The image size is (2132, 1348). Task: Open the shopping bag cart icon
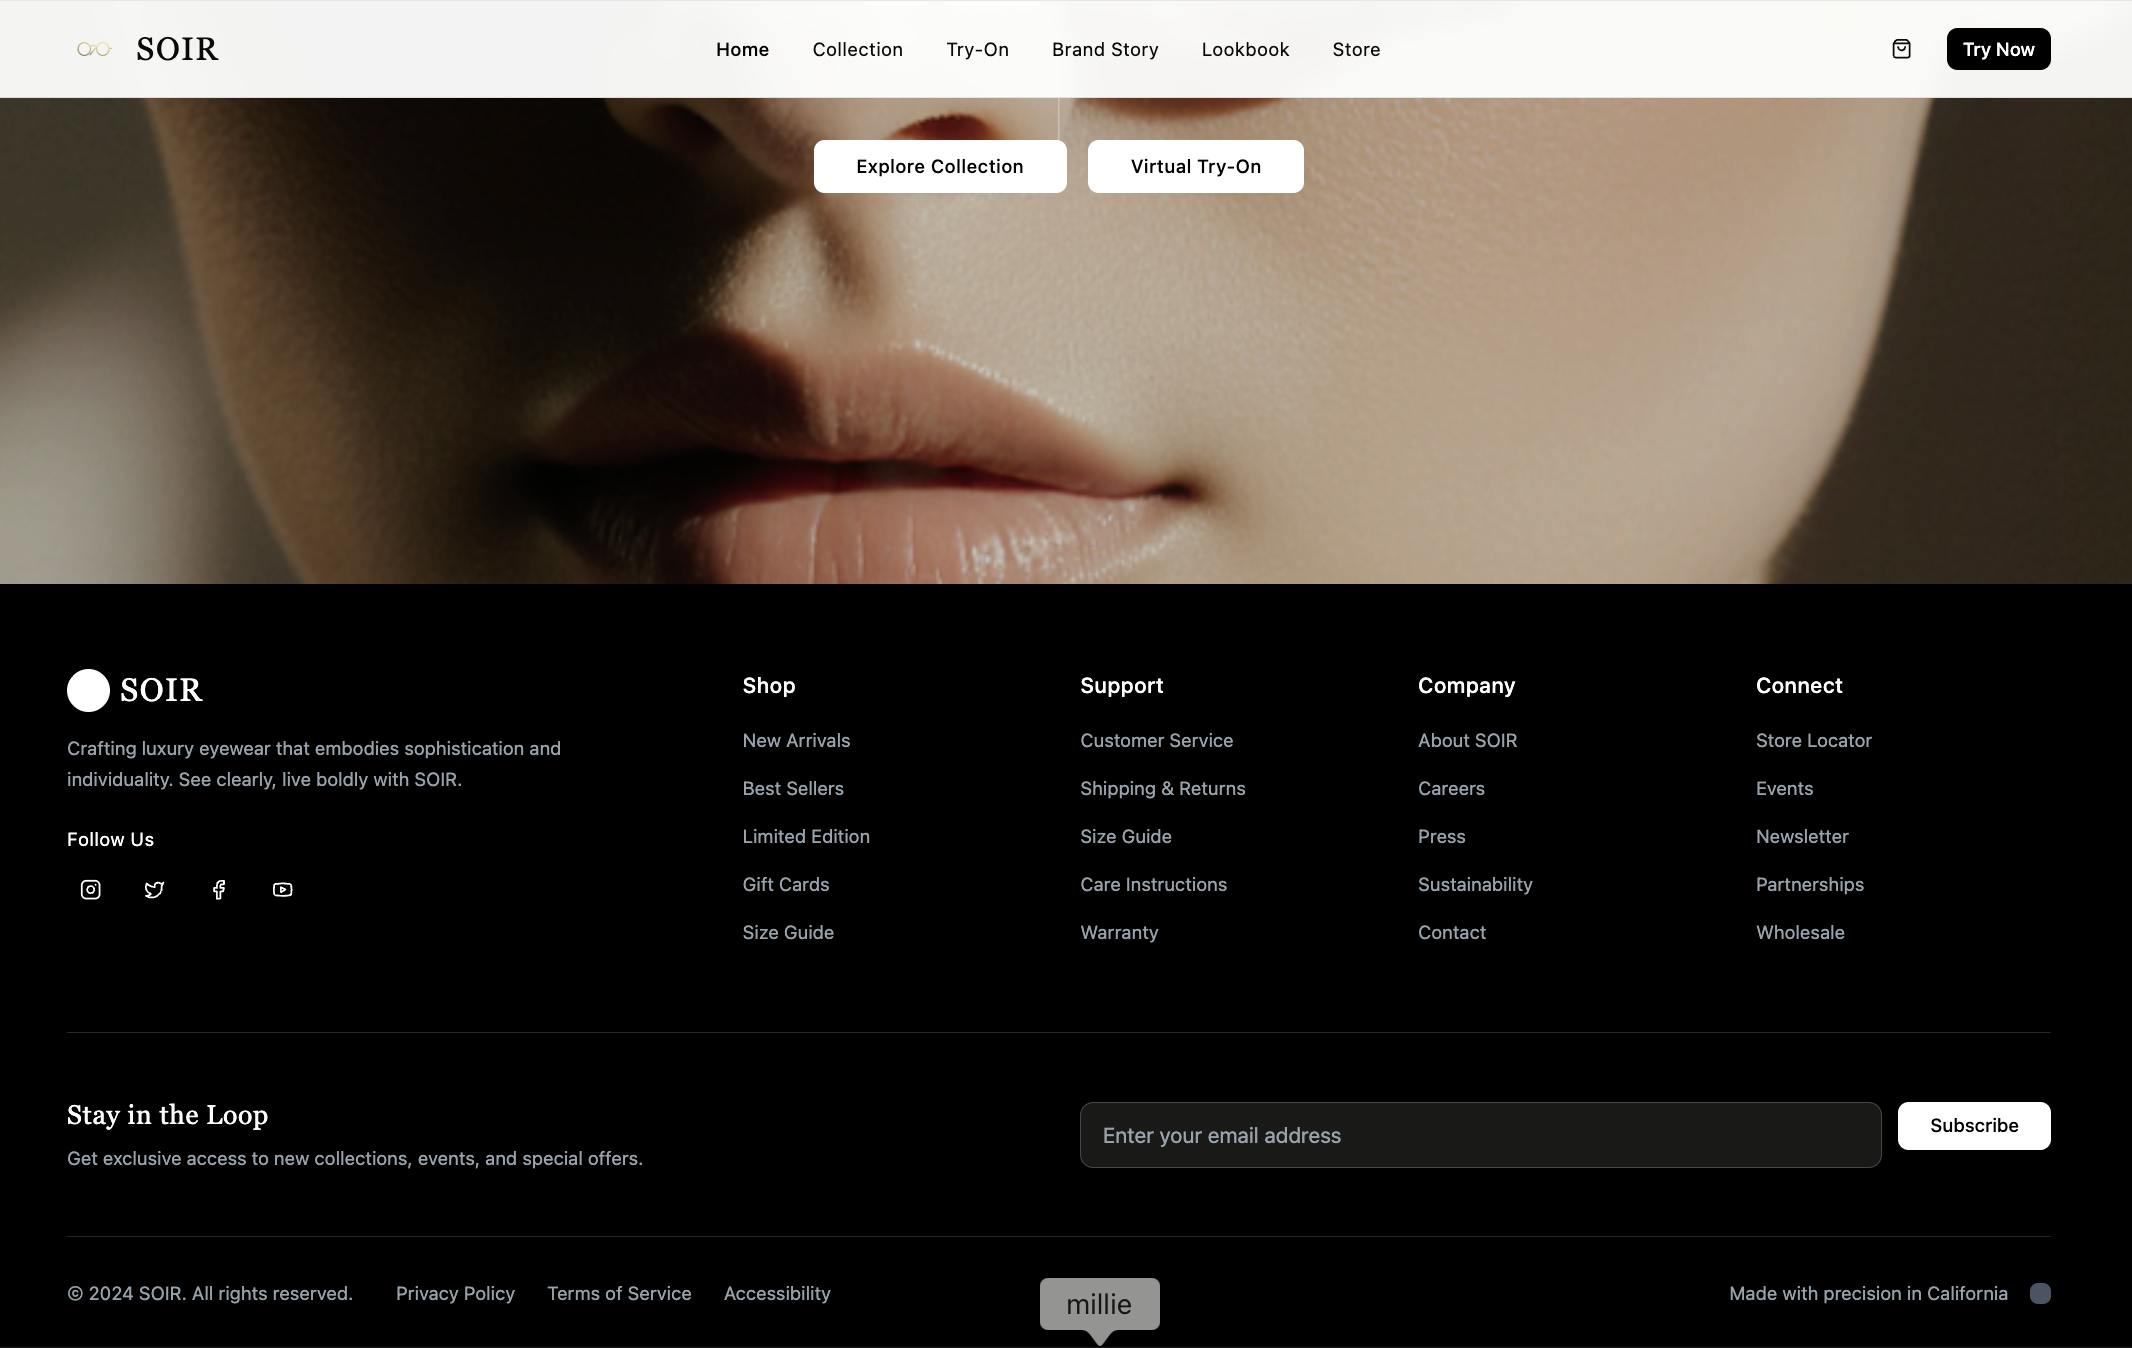point(1901,49)
